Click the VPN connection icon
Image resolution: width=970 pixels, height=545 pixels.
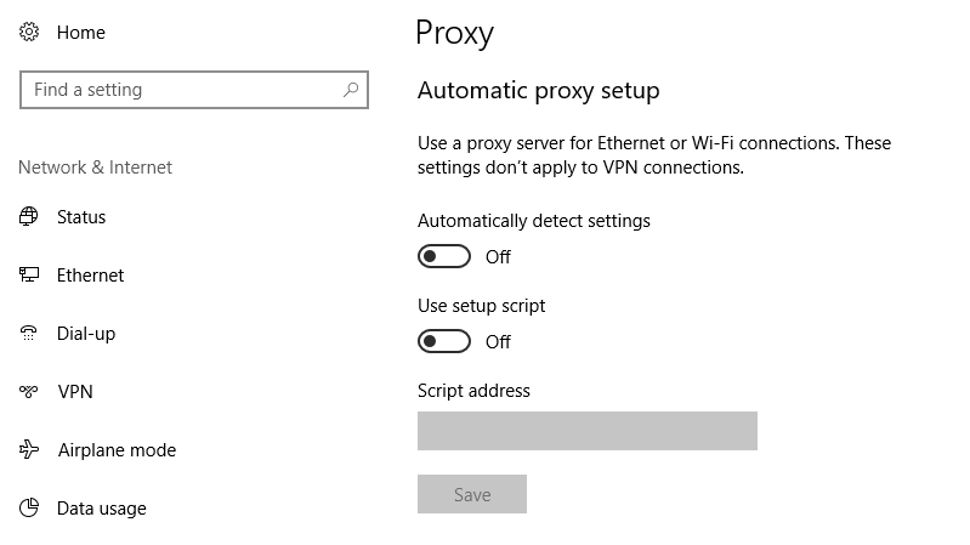[x=29, y=392]
